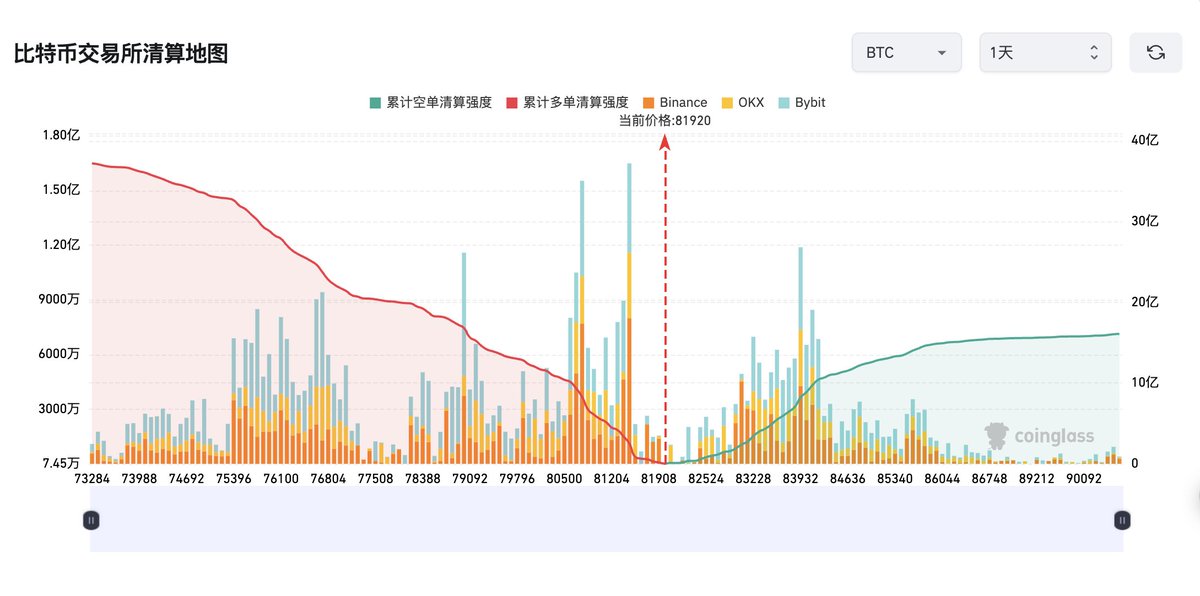
Task: Click the 比特币交易所清算地图 title
Action: [121, 54]
